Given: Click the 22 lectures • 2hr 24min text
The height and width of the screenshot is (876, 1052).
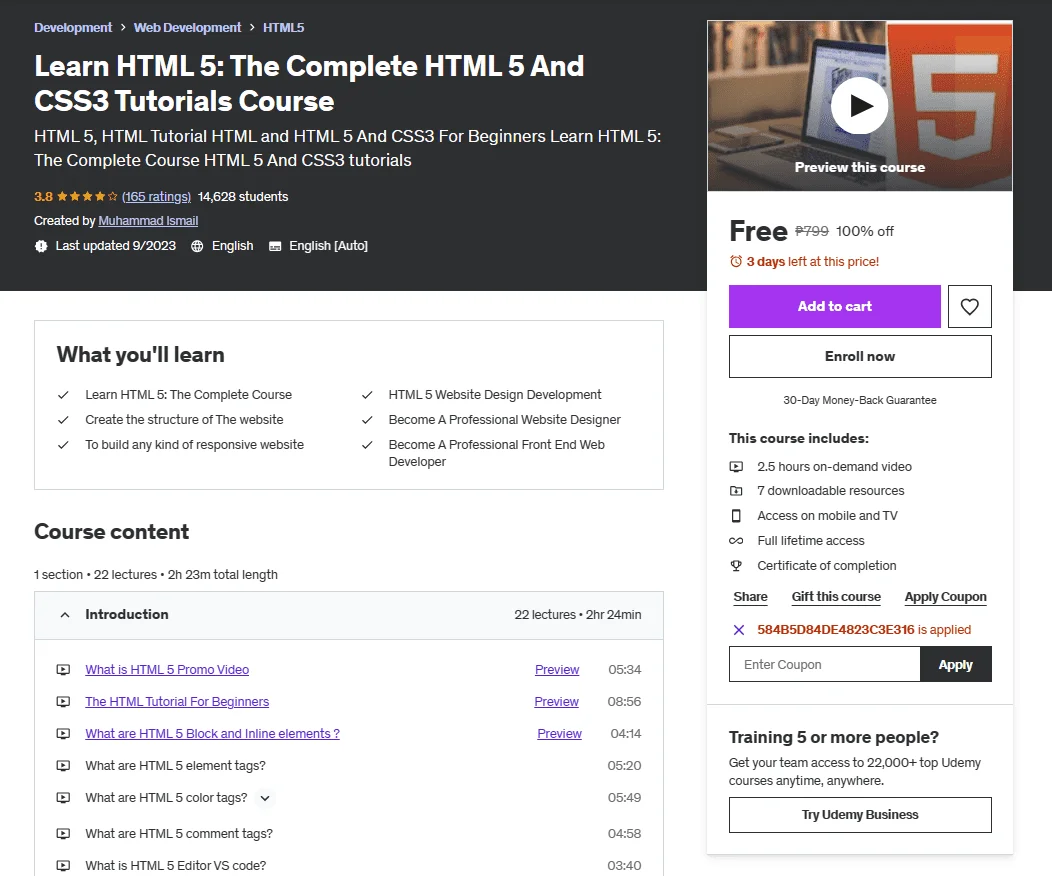Looking at the screenshot, I should click(578, 614).
